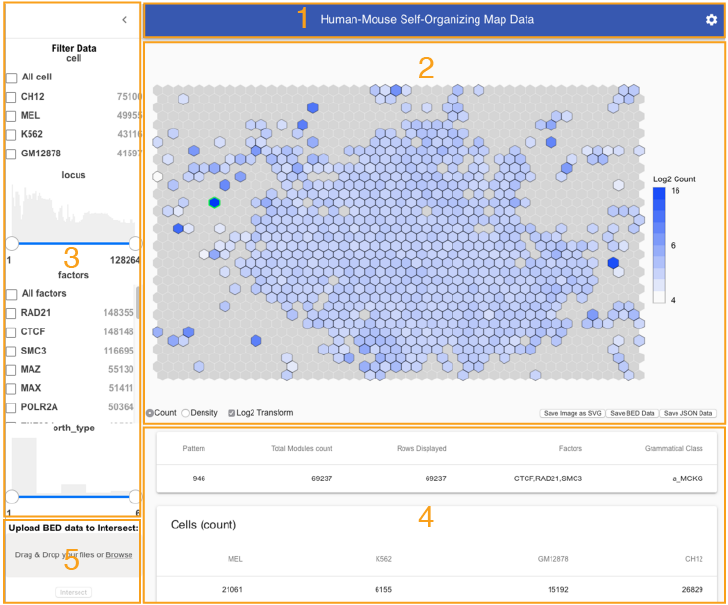This screenshot has width=728, height=605.
Task: Select the green-outlined highlighted hexagon on the map
Action: point(214,202)
